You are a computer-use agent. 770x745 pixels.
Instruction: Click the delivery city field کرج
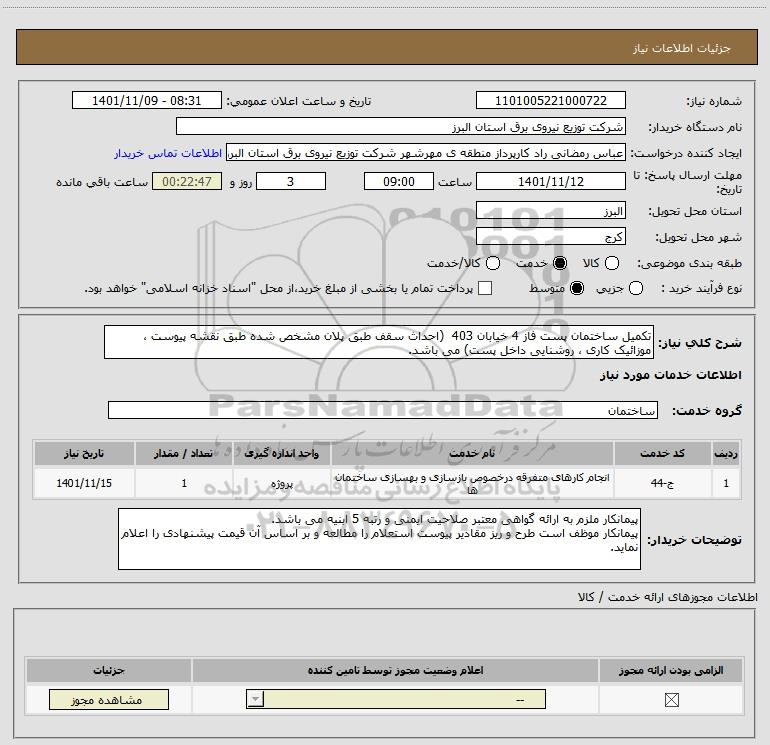click(x=550, y=237)
